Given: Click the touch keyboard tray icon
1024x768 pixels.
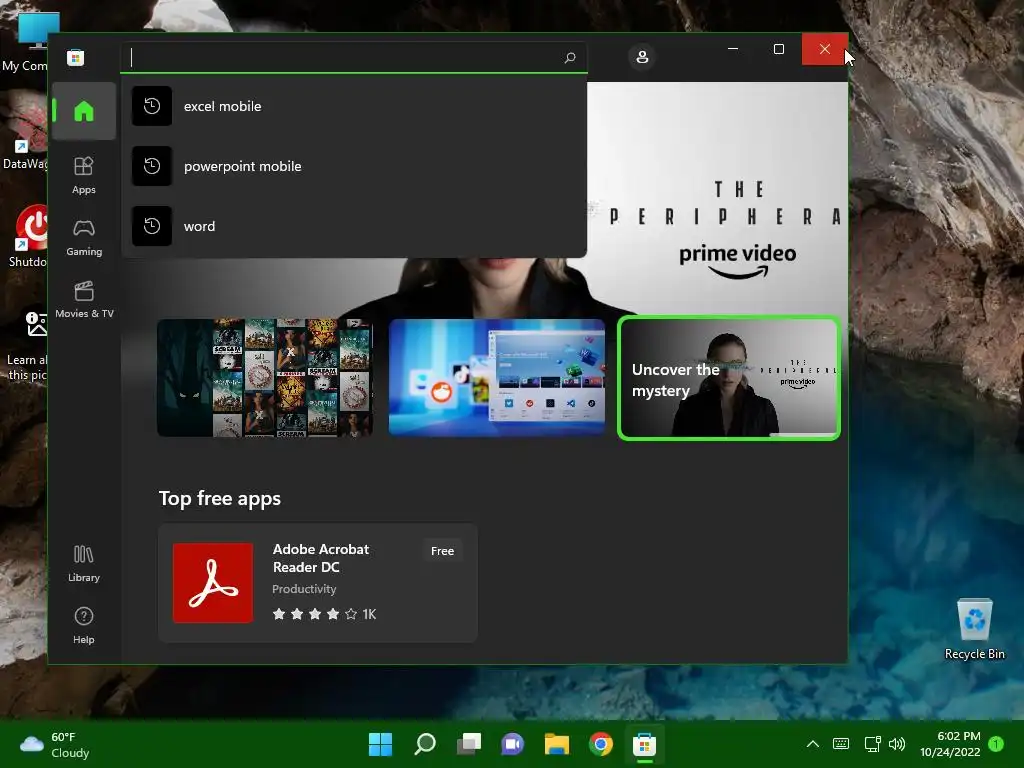Looking at the screenshot, I should click(x=840, y=744).
